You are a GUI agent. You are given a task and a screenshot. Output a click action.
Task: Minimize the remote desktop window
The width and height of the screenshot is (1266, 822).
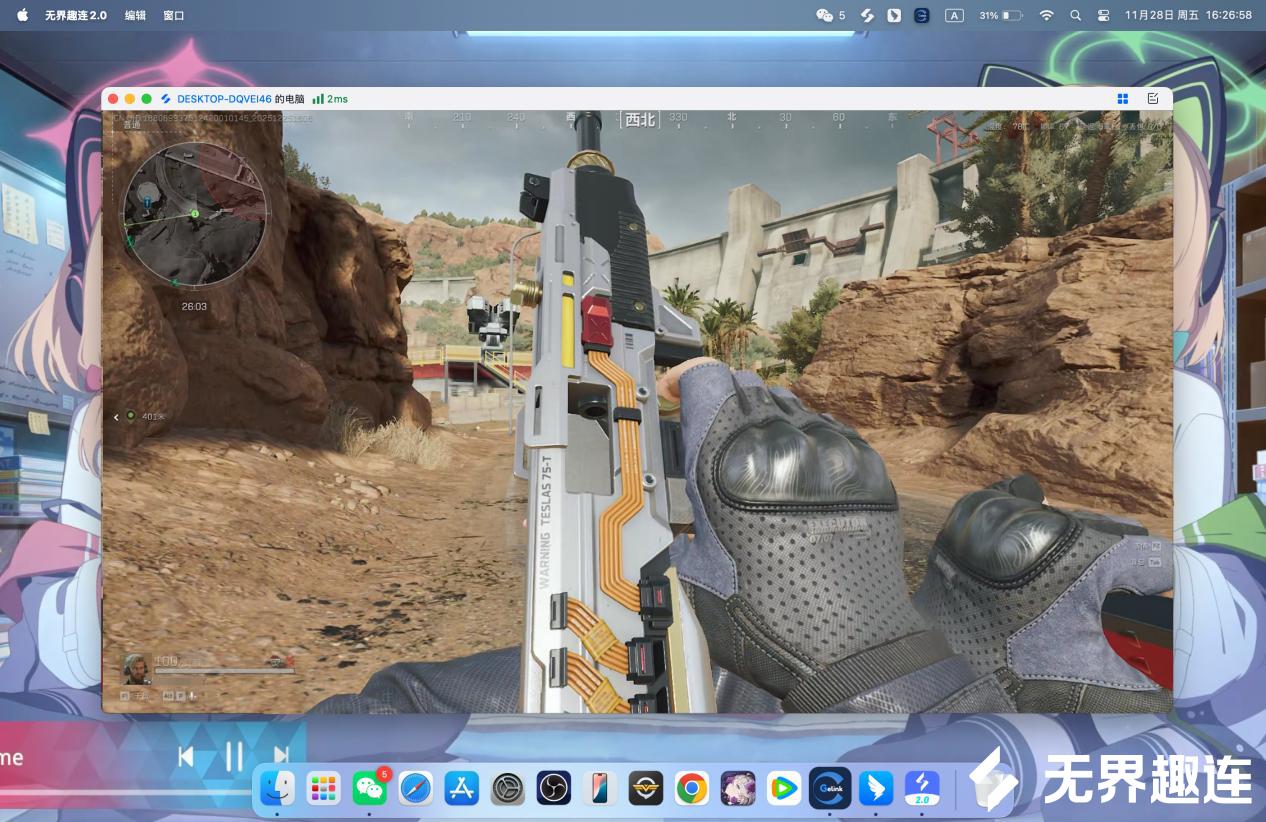pos(130,99)
